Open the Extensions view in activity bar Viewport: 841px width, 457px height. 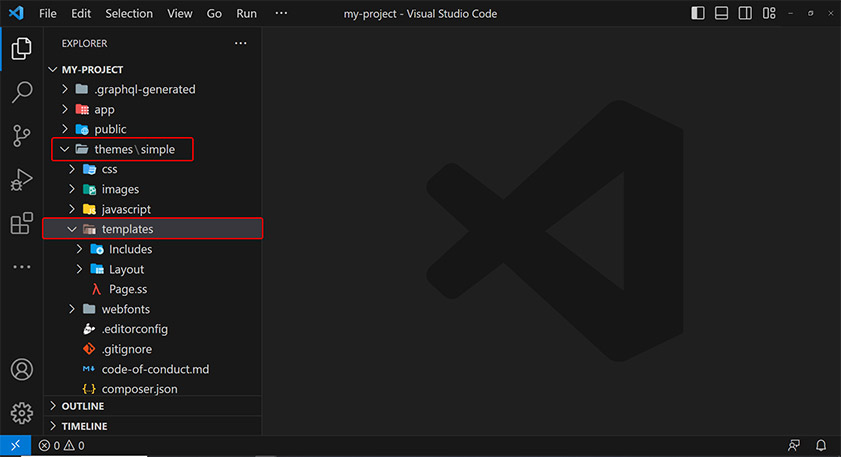(21, 223)
